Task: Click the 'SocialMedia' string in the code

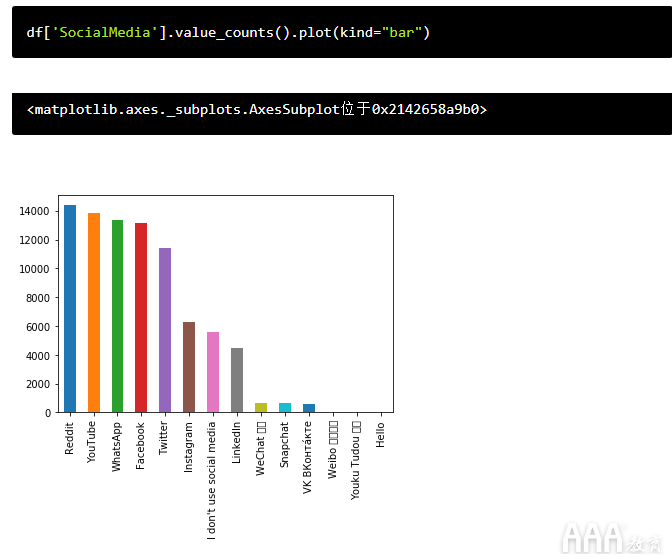Action: 105,33
